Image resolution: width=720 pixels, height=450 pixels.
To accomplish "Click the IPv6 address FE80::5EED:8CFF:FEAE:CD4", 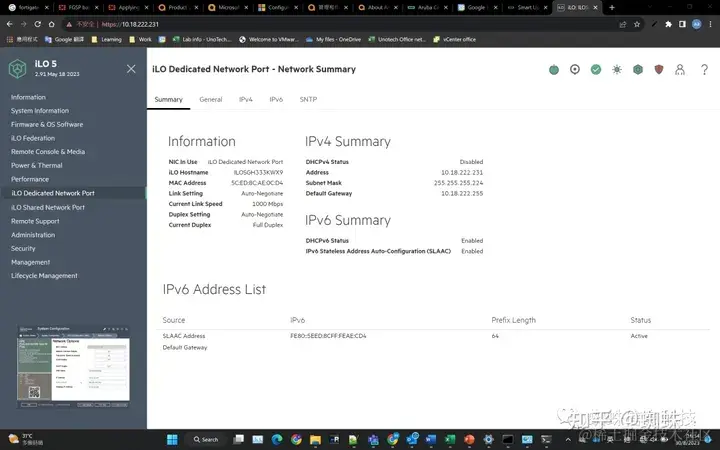I will (328, 336).
